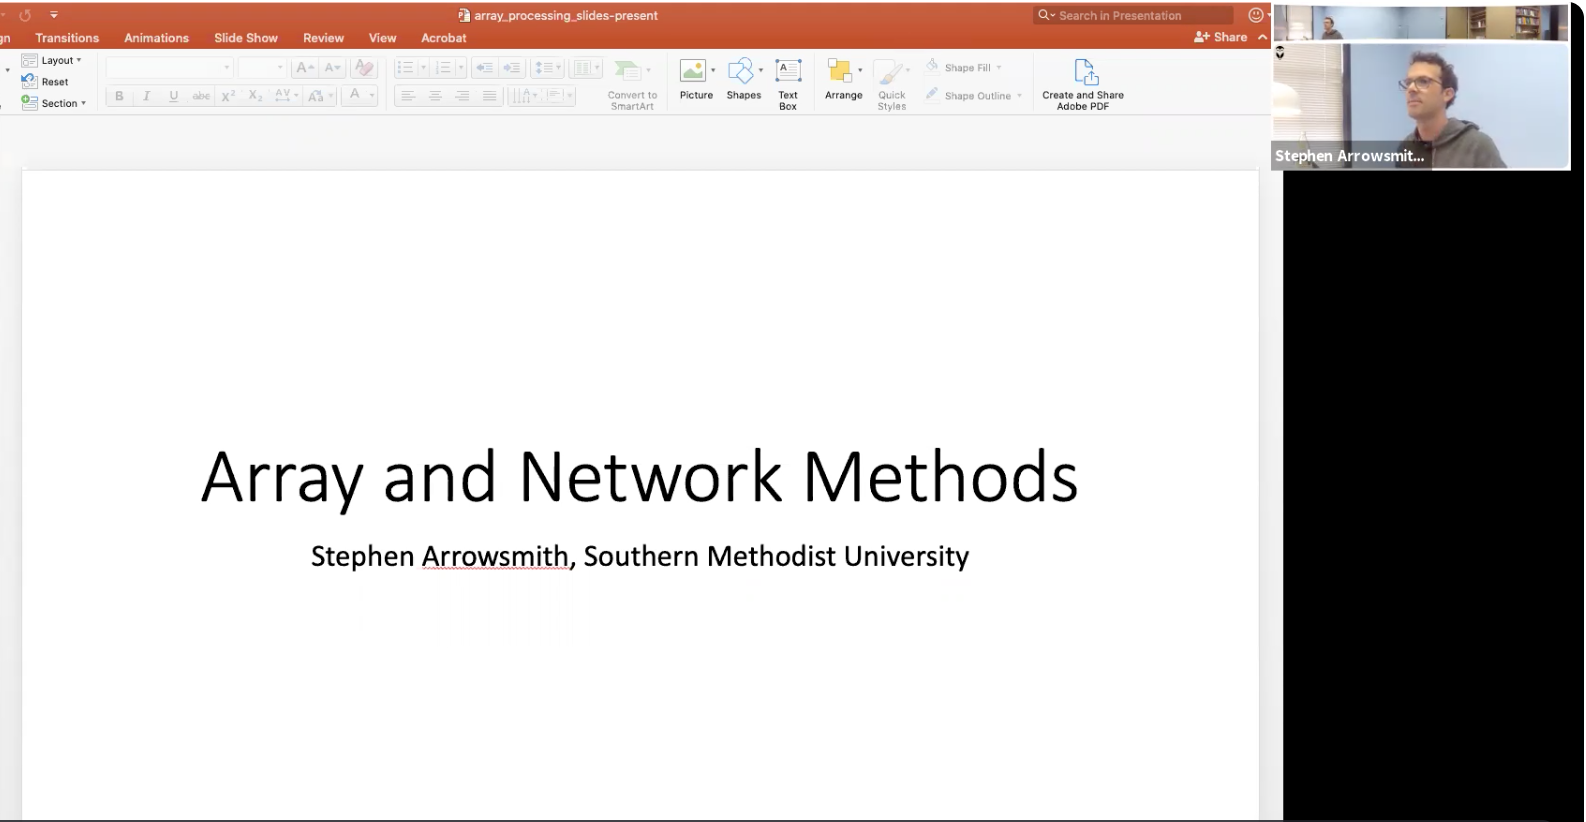The image size is (1586, 822).
Task: Insert a Text Box
Action: [x=788, y=80]
